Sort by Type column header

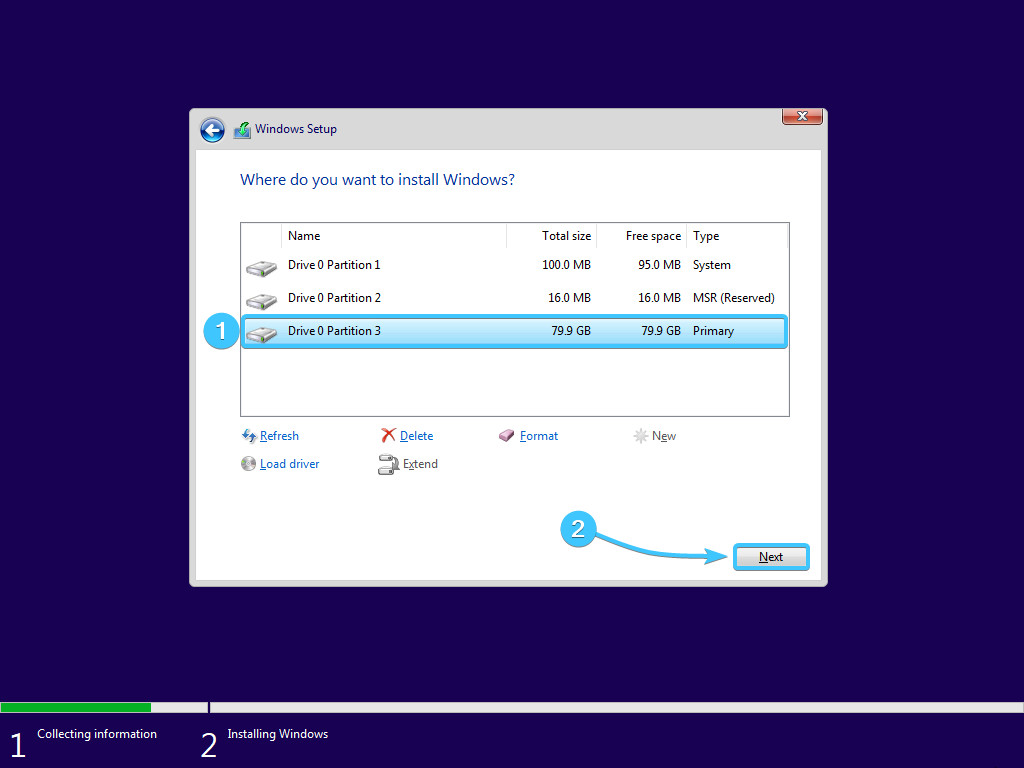pyautogui.click(x=706, y=236)
